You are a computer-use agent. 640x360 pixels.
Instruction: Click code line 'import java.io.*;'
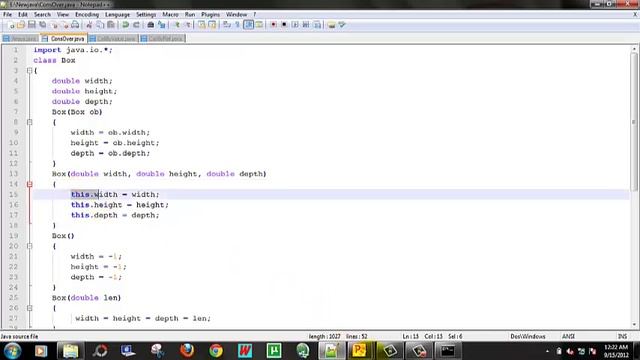tap(73, 50)
